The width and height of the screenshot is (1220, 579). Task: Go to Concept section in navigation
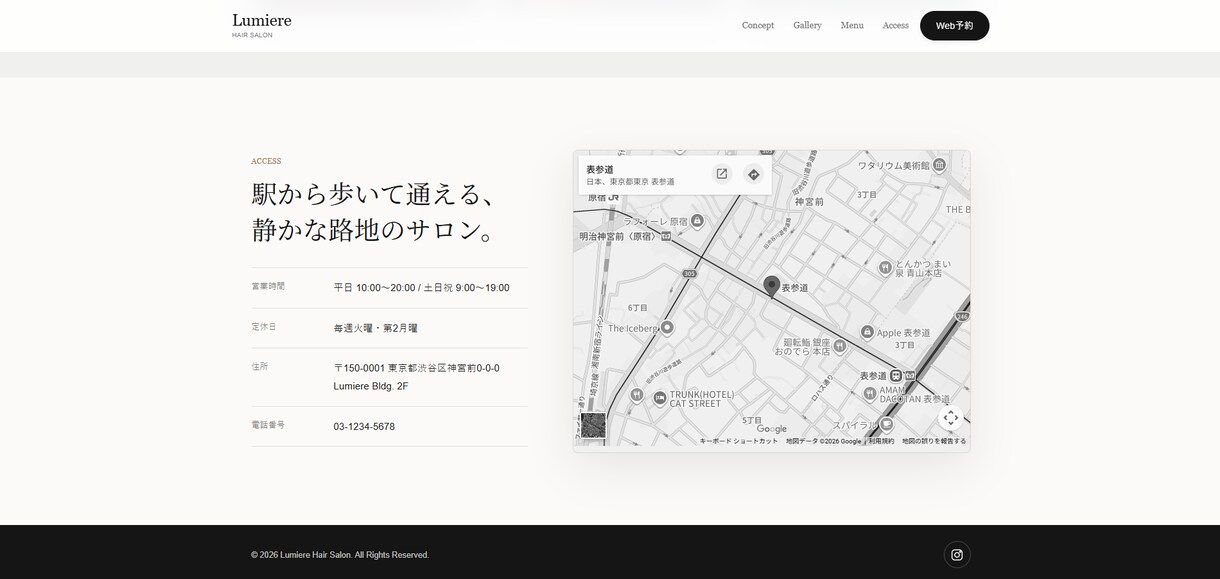(x=758, y=25)
